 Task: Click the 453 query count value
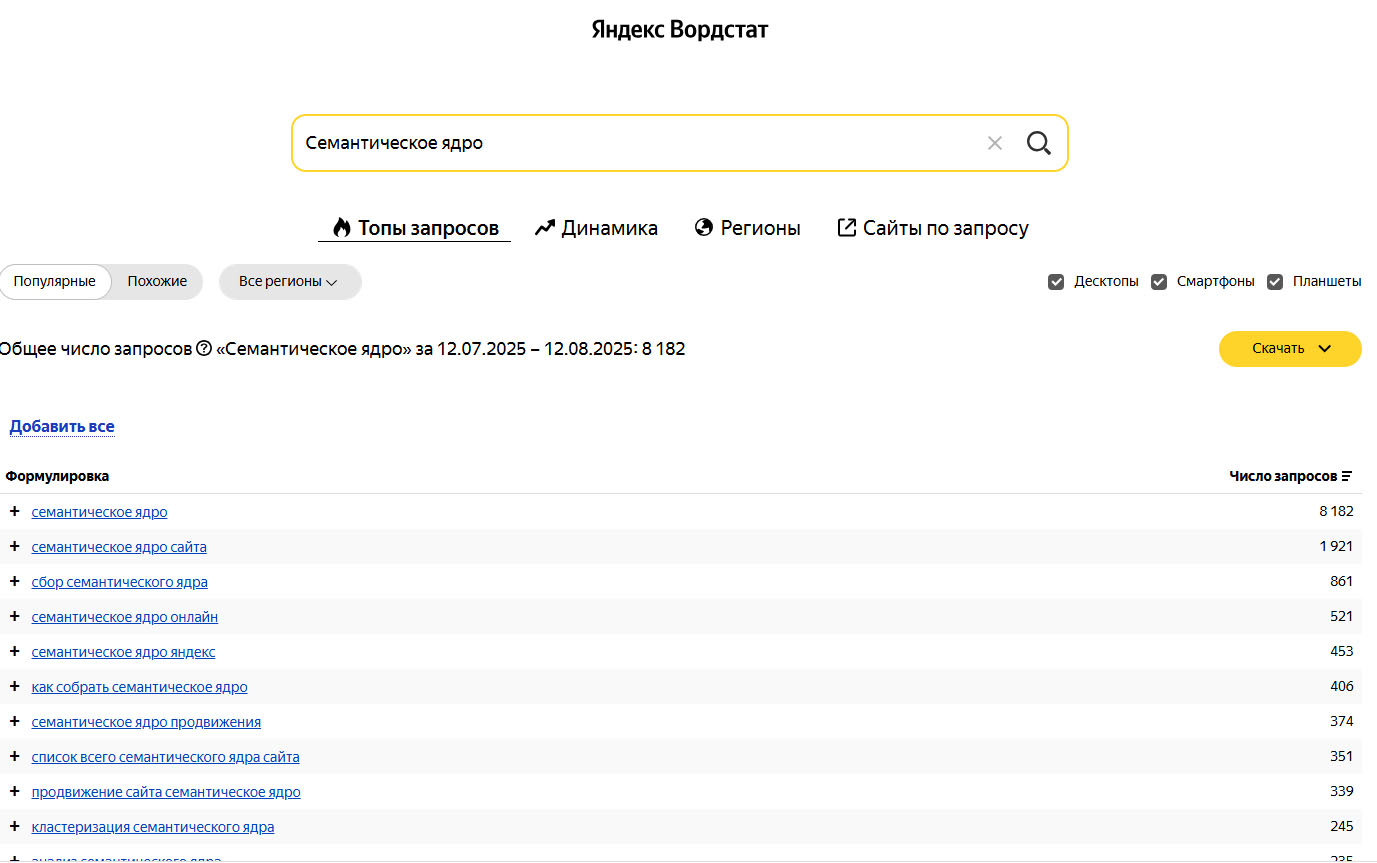coord(1341,651)
